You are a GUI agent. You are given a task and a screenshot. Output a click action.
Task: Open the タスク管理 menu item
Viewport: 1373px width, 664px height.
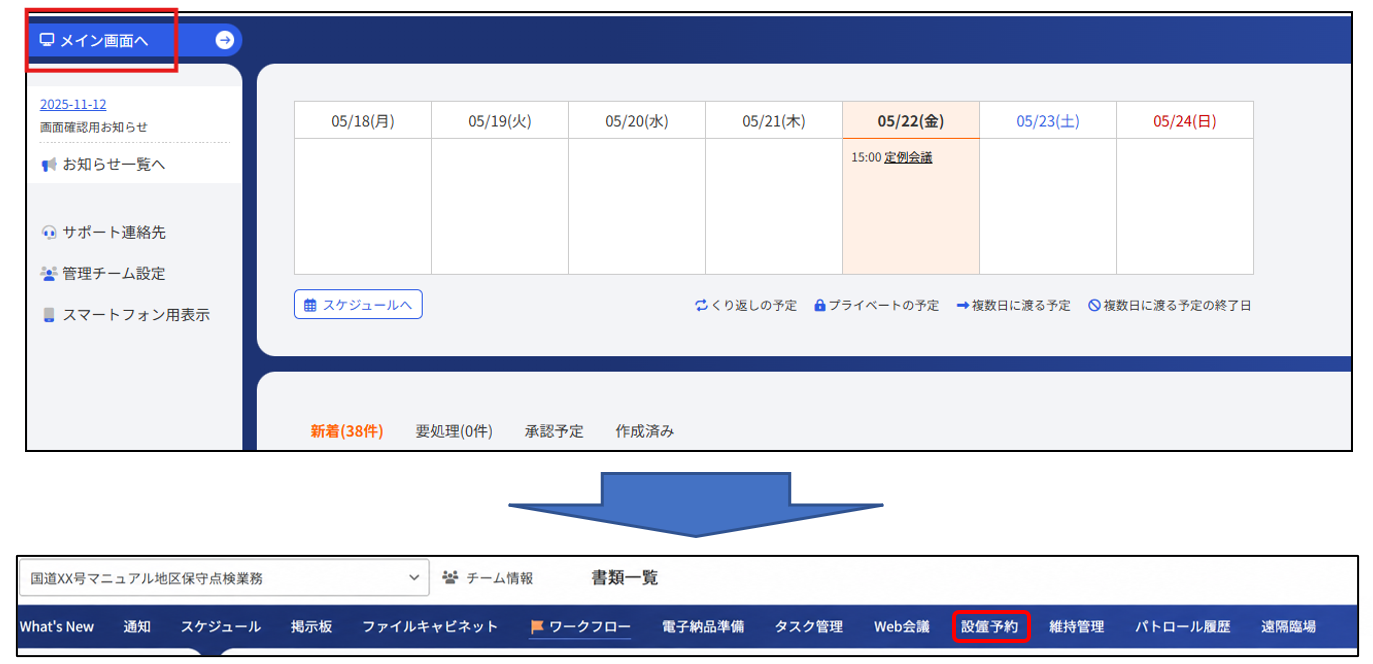809,627
